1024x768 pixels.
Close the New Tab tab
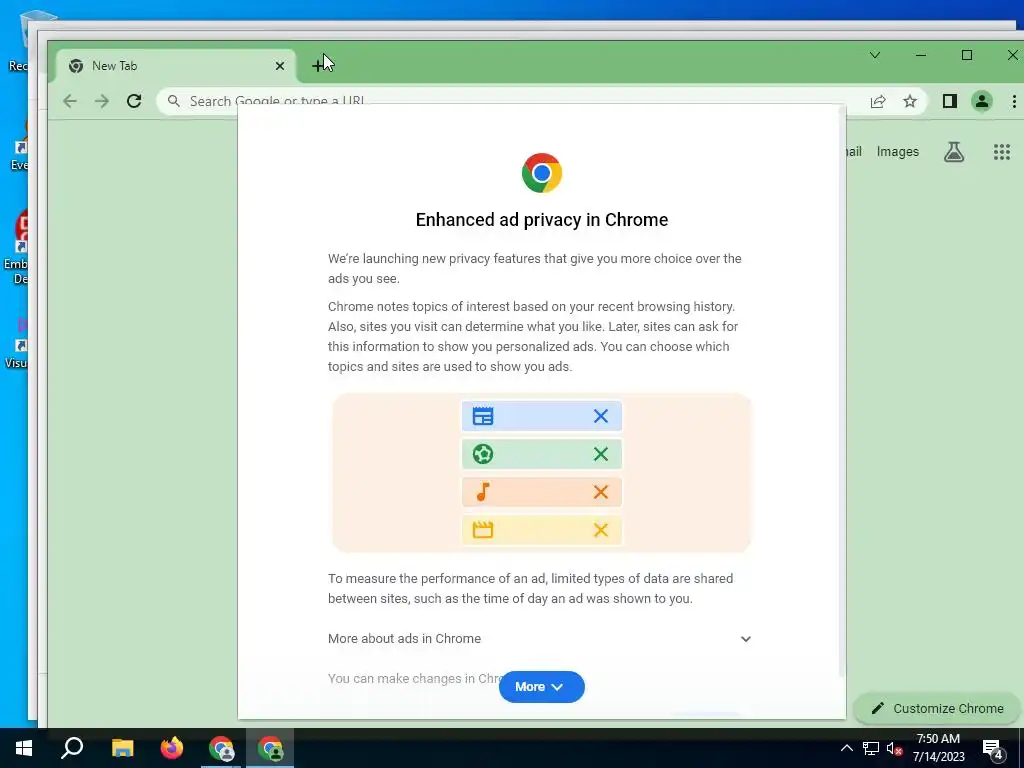pyautogui.click(x=280, y=66)
